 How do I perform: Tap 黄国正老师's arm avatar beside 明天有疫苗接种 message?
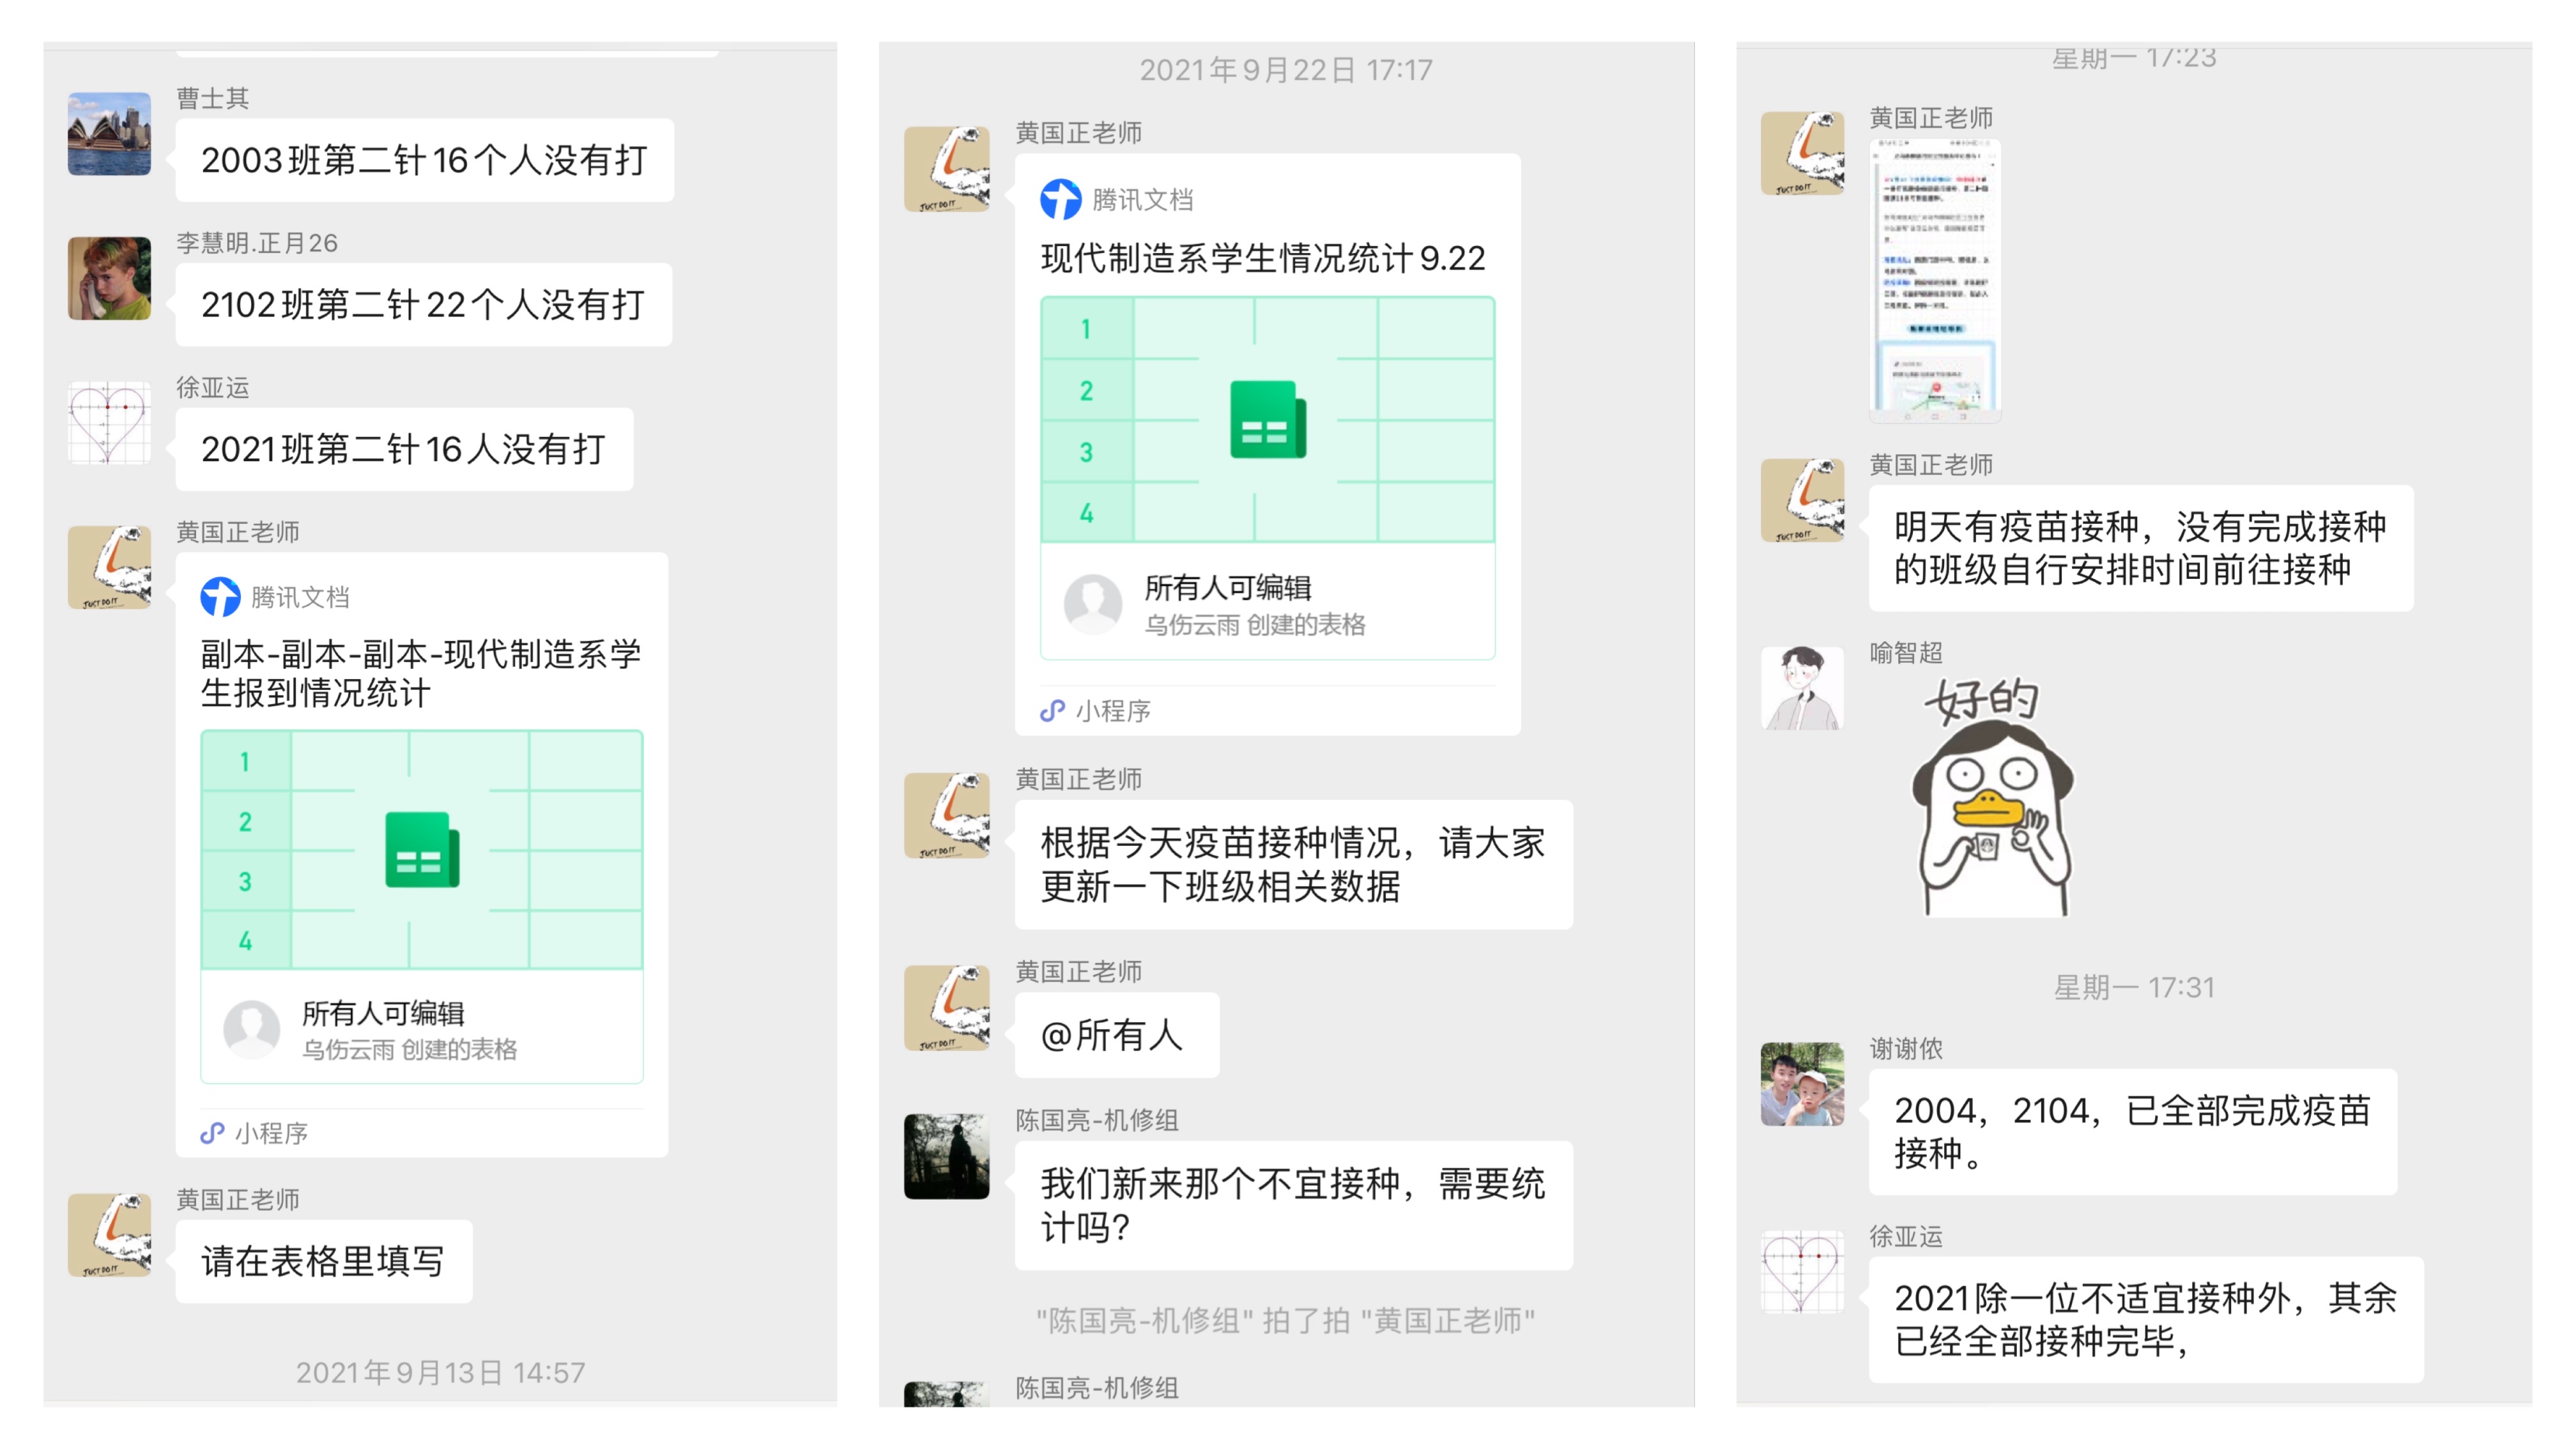click(x=1802, y=500)
